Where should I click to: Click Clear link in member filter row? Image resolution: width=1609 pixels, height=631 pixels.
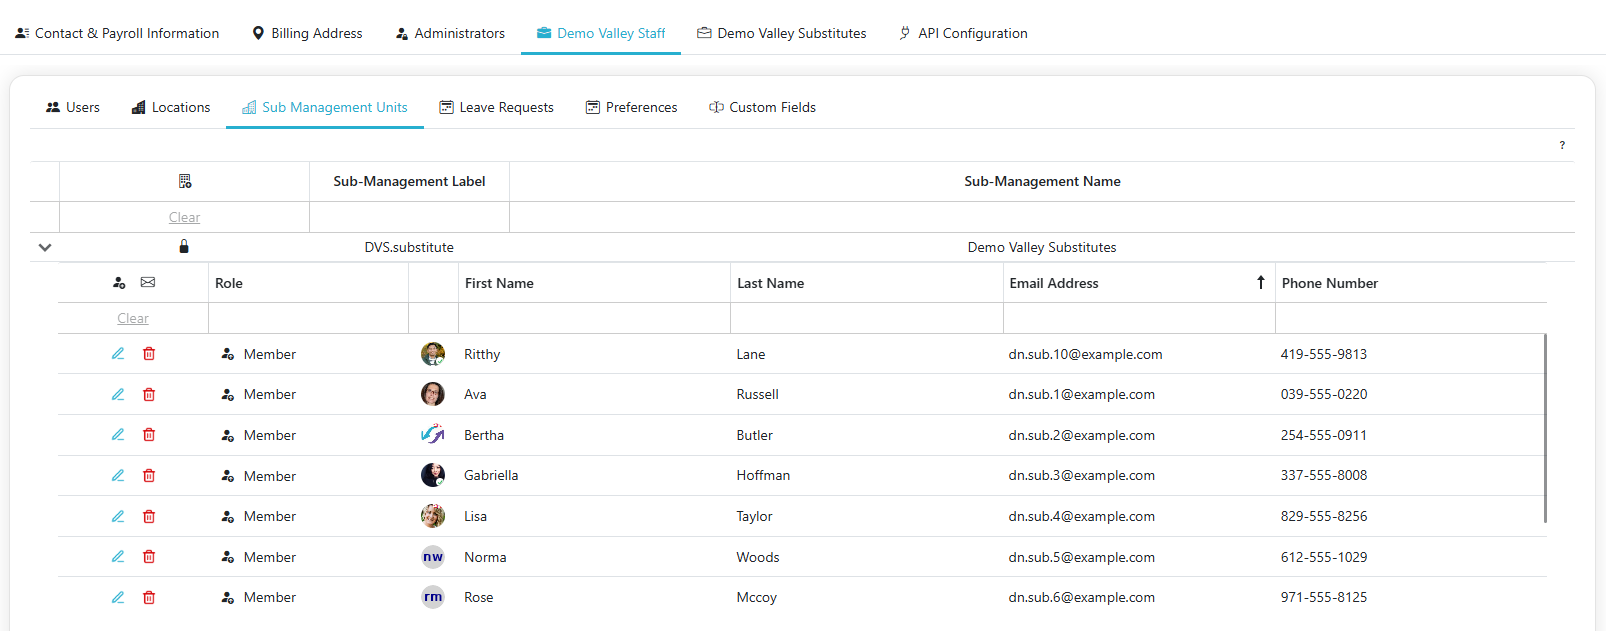pos(133,319)
